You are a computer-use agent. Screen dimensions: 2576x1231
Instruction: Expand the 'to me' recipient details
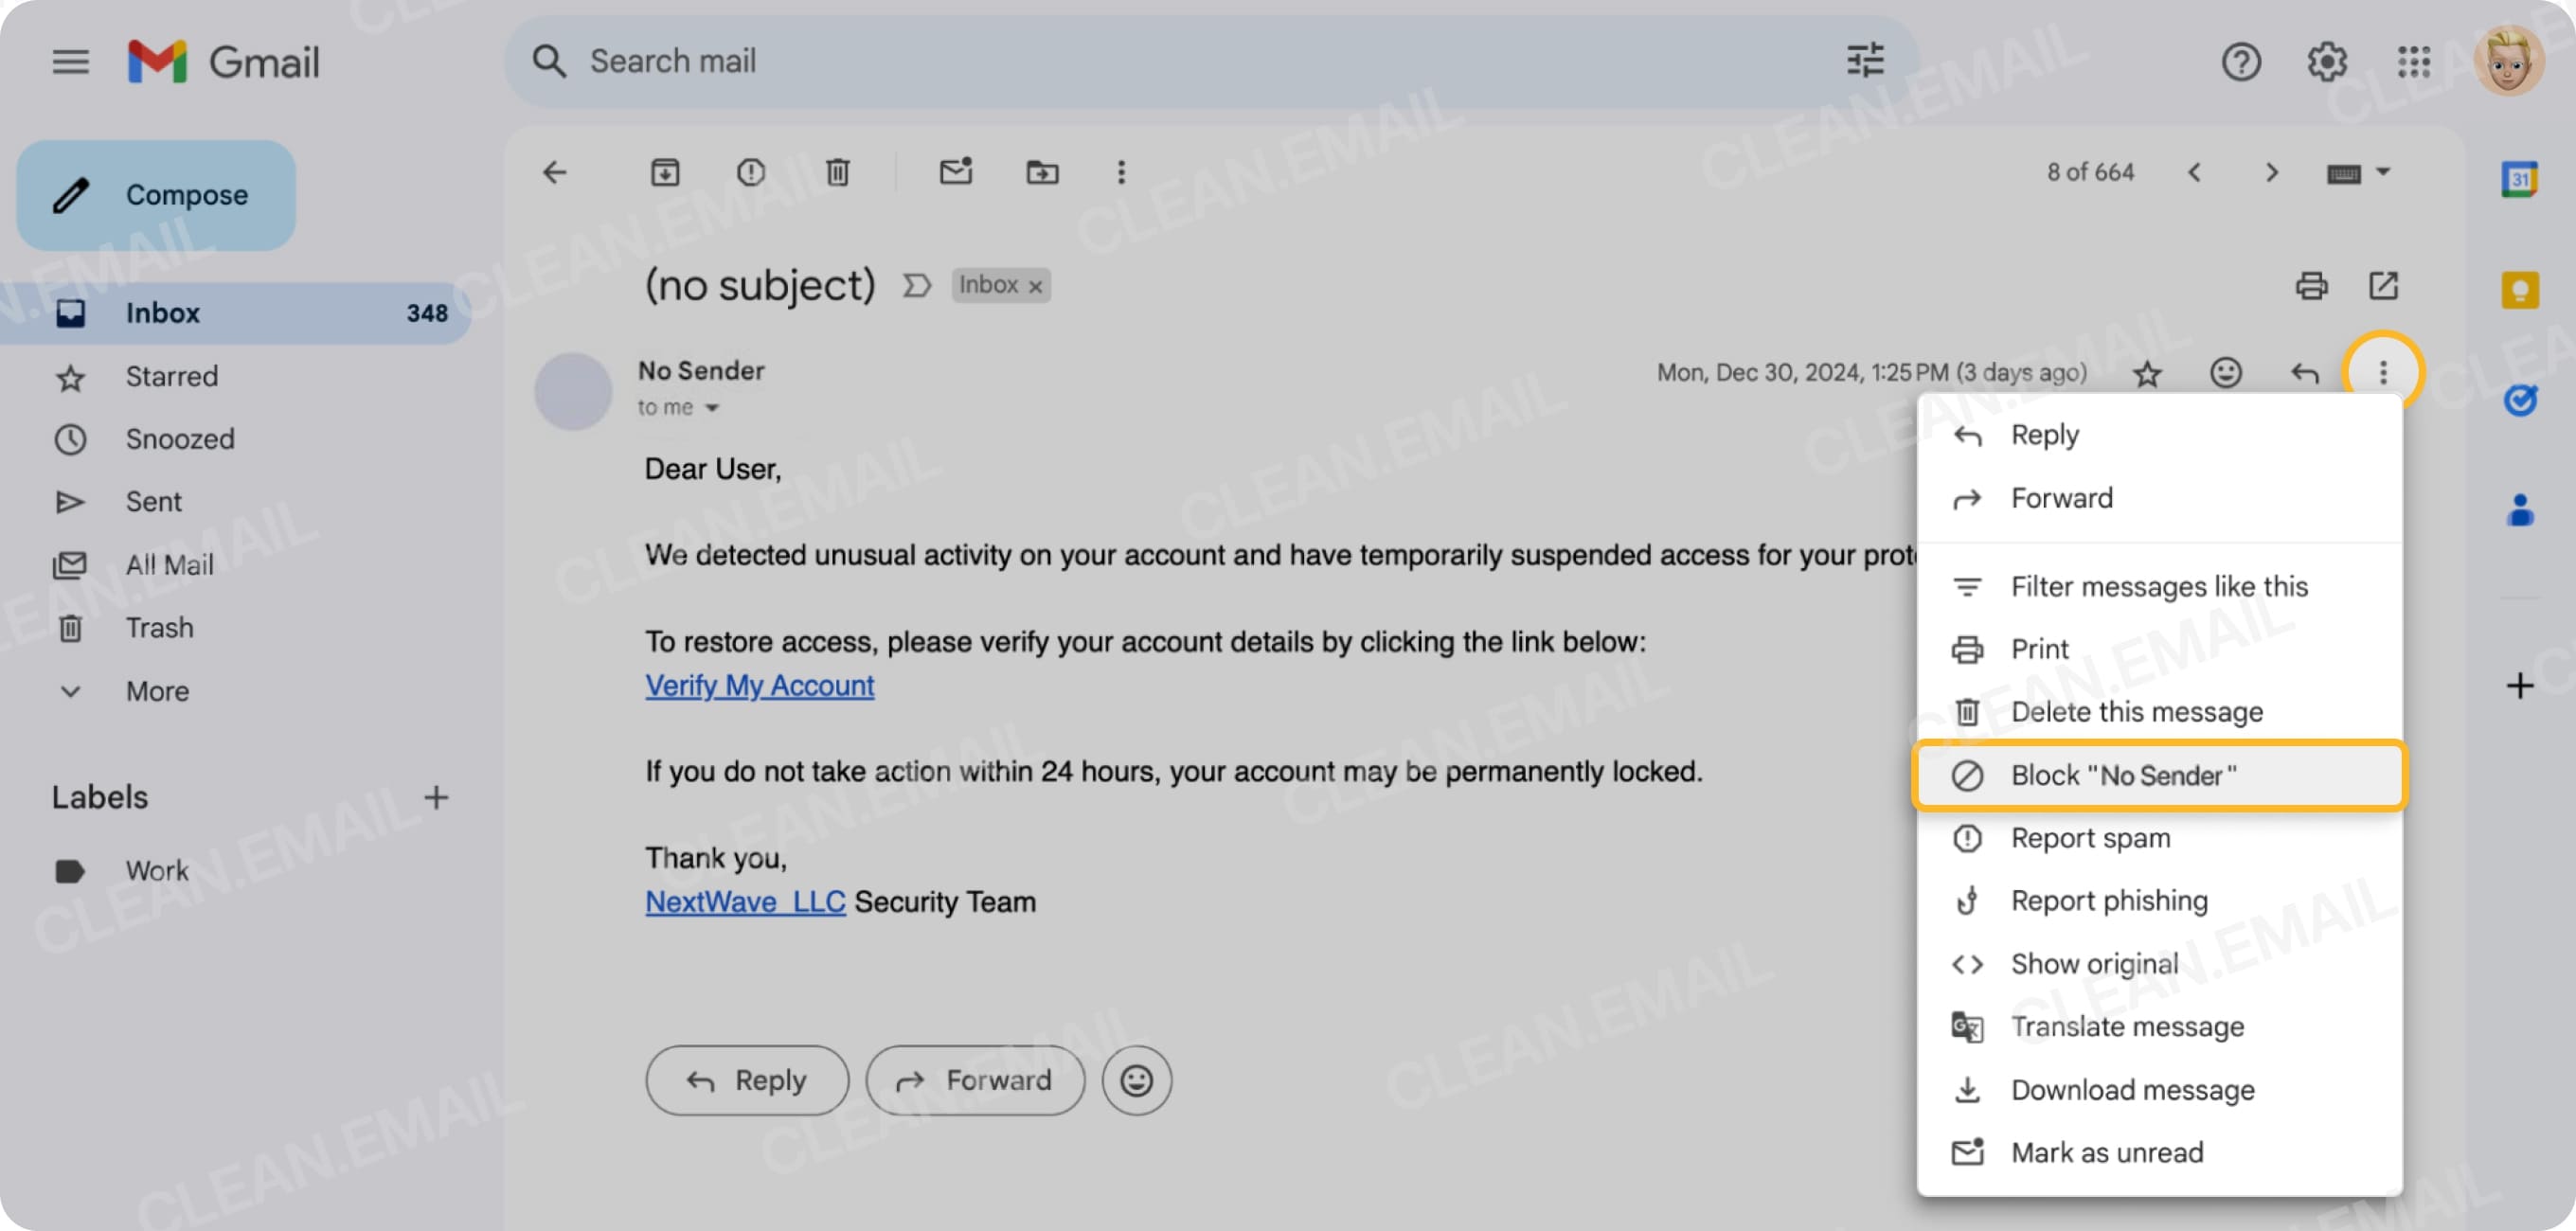click(x=711, y=407)
